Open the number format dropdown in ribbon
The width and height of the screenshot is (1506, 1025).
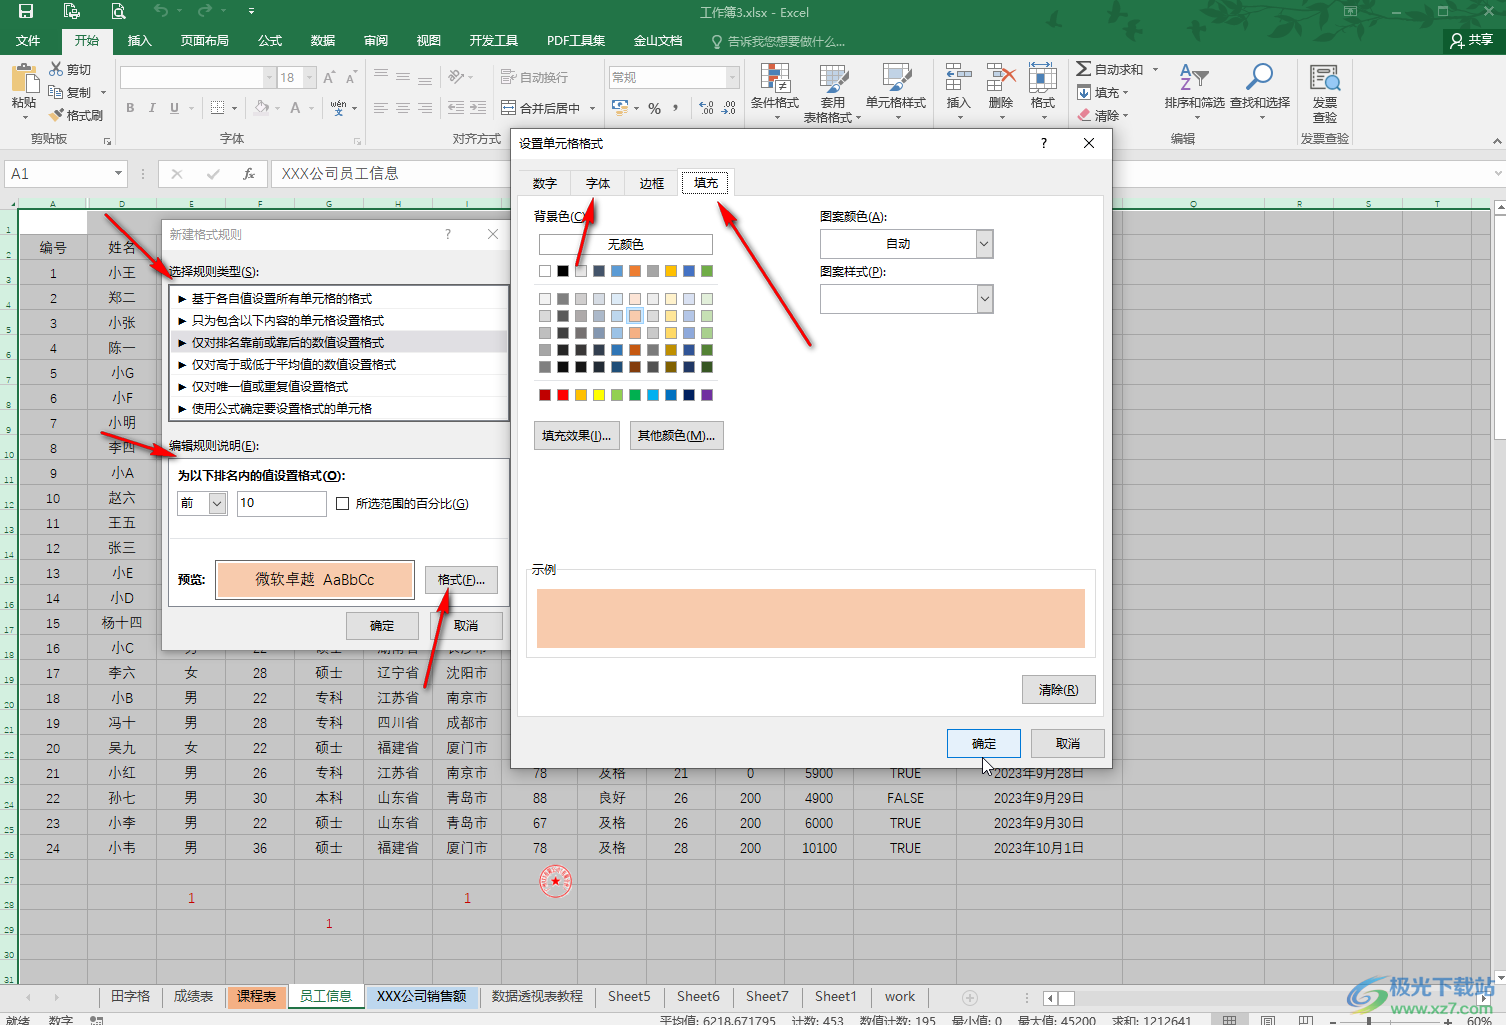[x=733, y=77]
